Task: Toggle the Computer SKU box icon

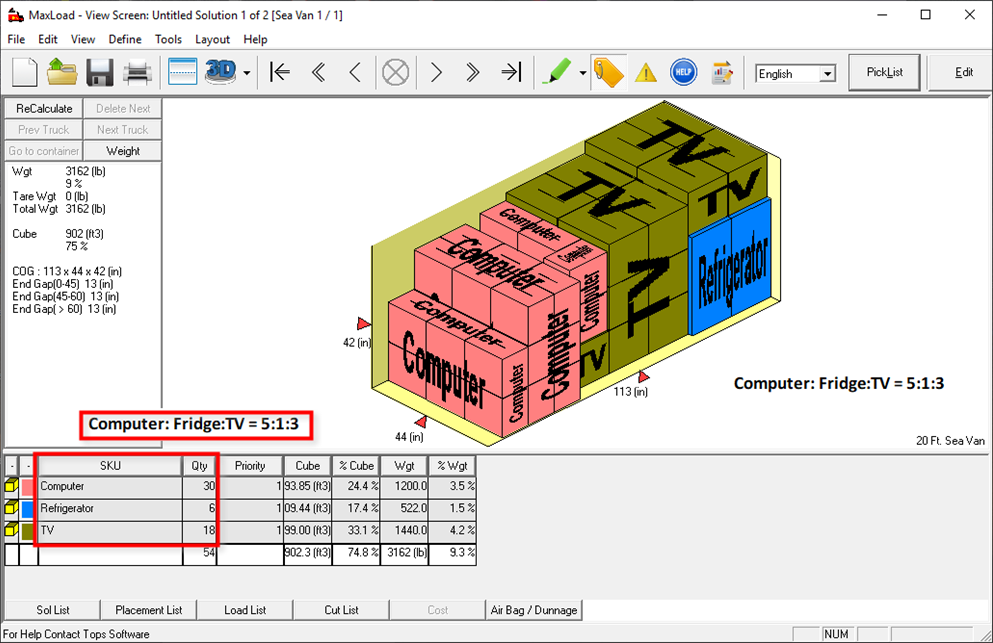Action: (11, 486)
